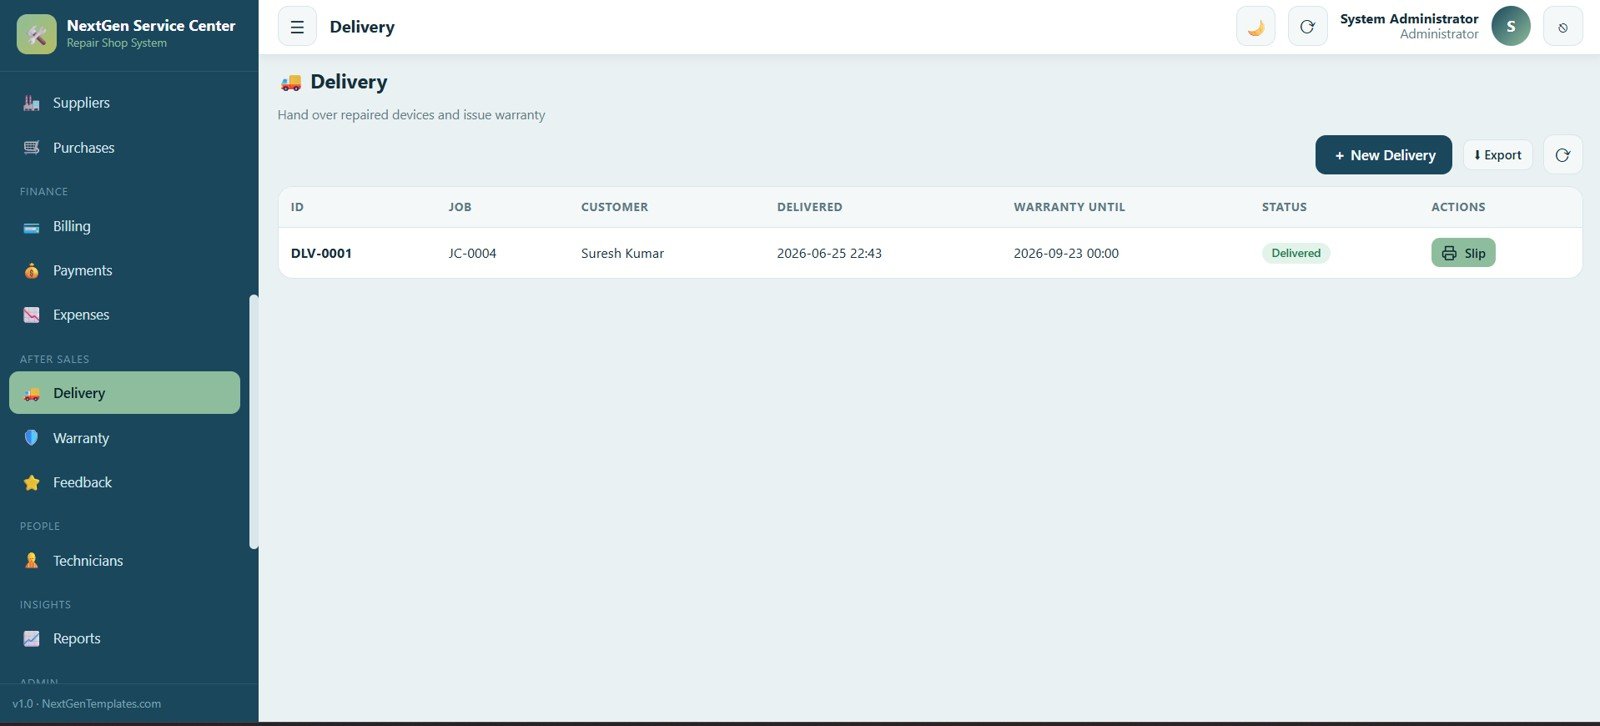Click the FINANCE section label
1600x726 pixels.
coord(44,191)
